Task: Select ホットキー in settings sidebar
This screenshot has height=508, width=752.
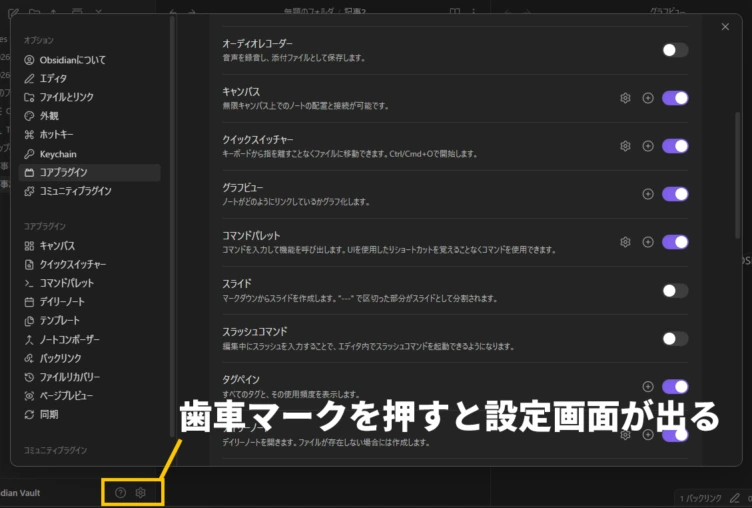Action: [56, 135]
